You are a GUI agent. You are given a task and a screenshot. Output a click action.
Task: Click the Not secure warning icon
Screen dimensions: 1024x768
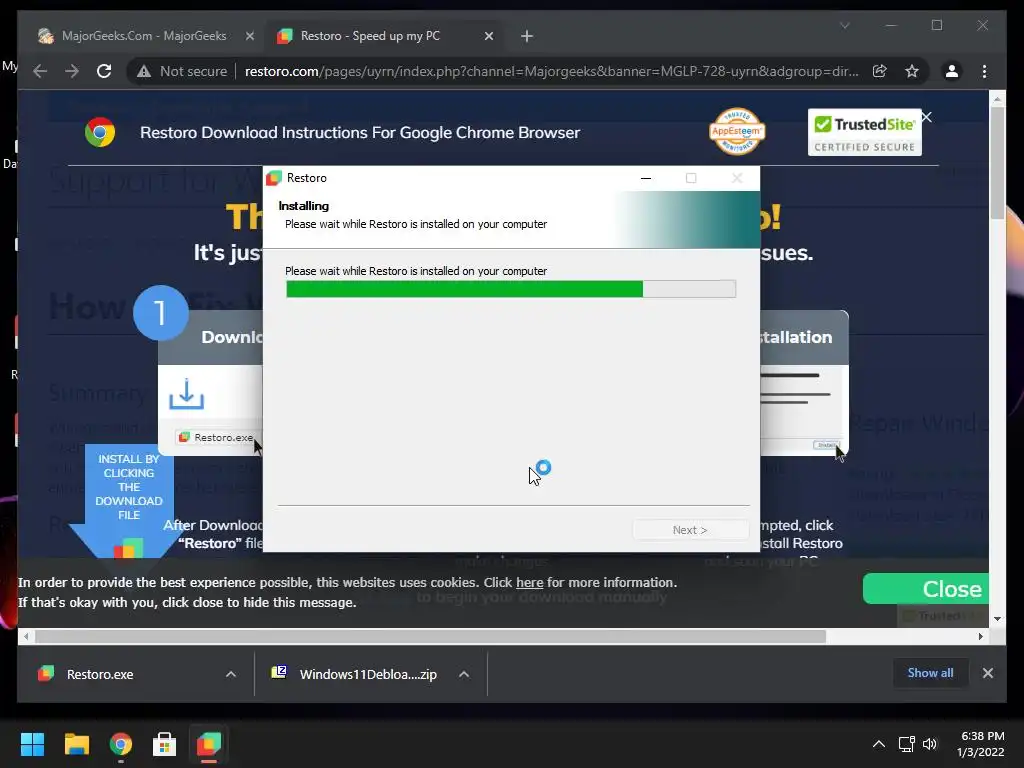[144, 71]
